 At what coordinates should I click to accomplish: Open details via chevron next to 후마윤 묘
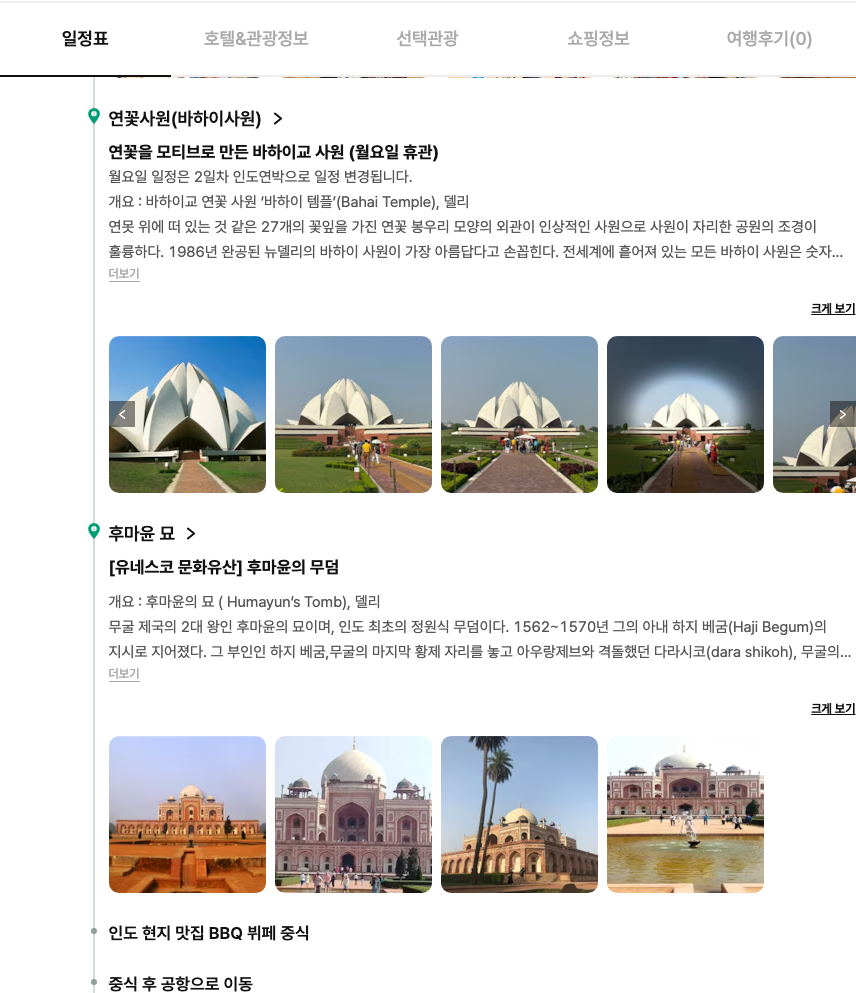(x=191, y=534)
